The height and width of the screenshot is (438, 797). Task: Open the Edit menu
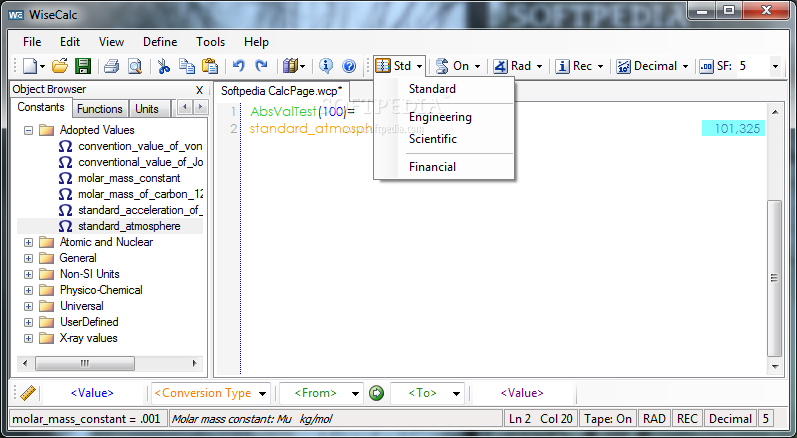coord(70,42)
